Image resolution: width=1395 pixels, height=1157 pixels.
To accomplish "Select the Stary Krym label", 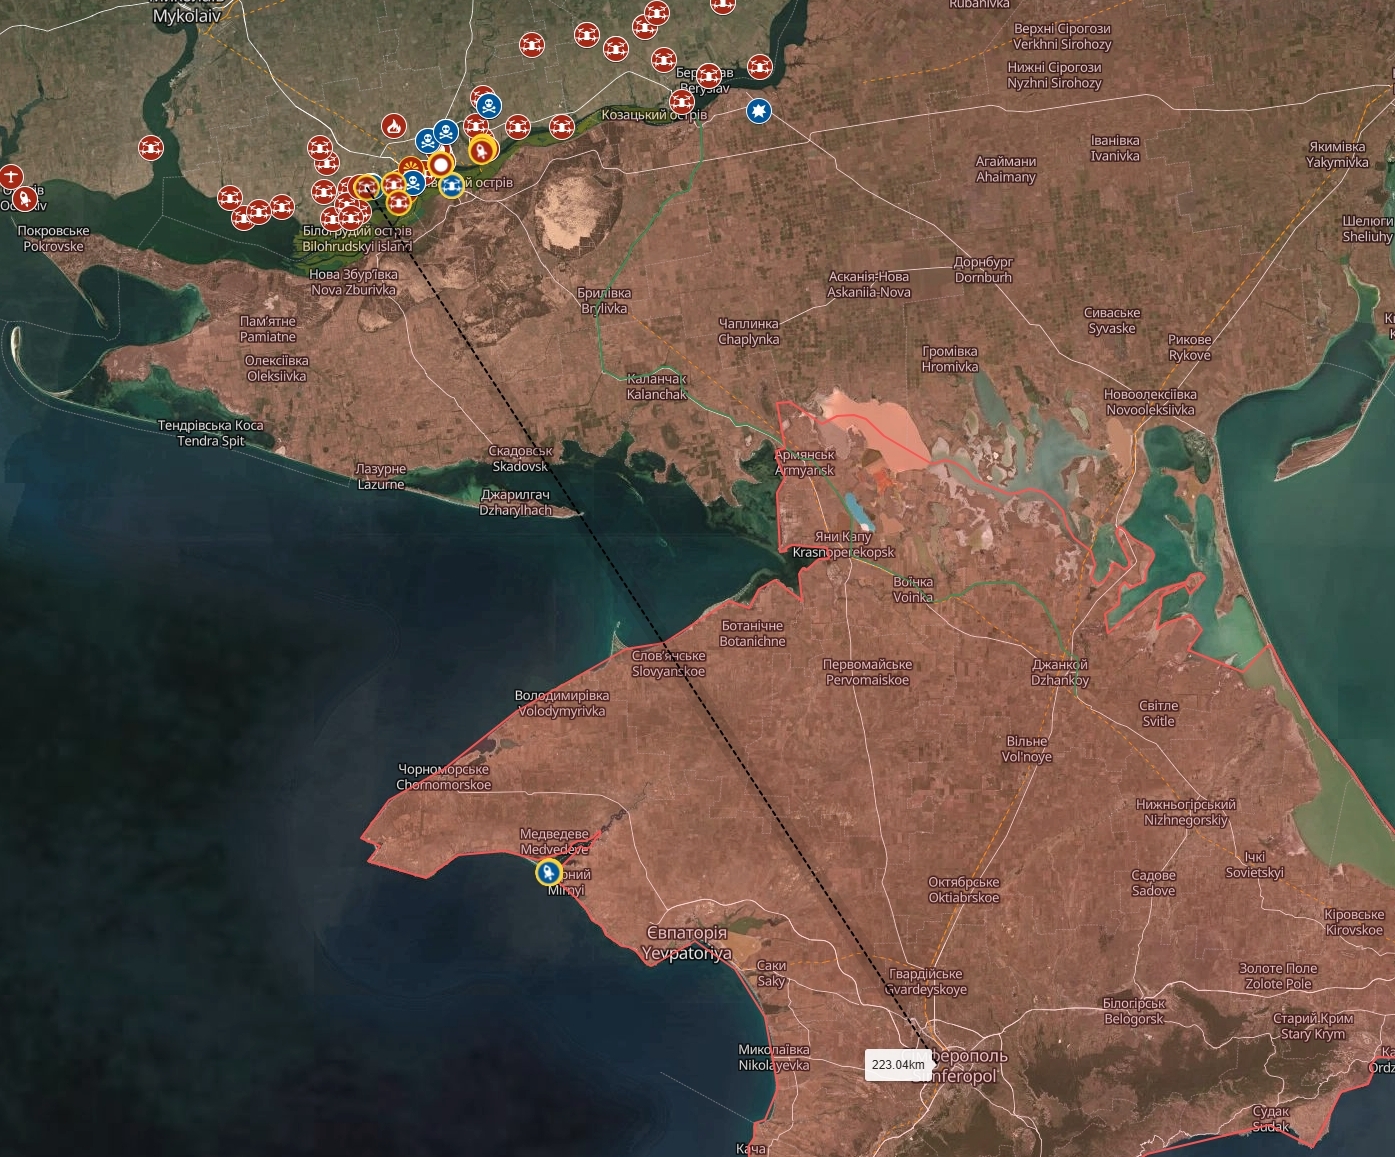I will 1313,1026.
